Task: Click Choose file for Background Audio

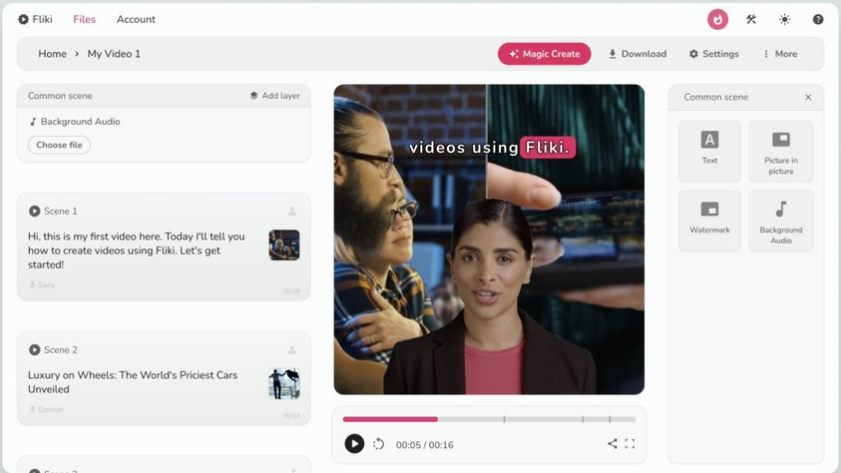Action: point(59,145)
